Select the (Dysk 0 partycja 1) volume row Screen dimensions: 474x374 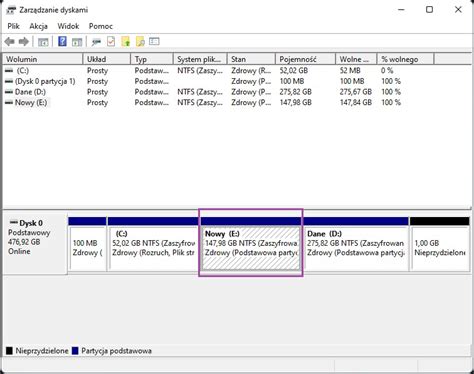[45, 81]
